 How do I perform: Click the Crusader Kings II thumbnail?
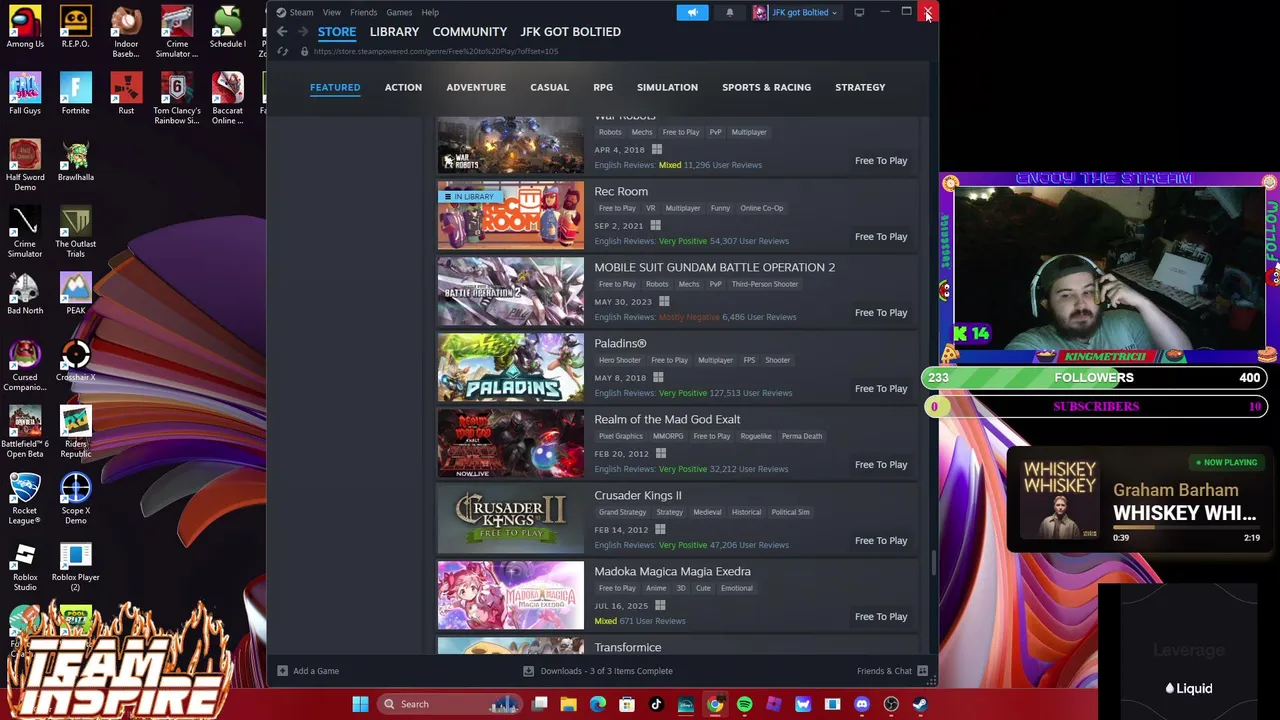coord(511,520)
